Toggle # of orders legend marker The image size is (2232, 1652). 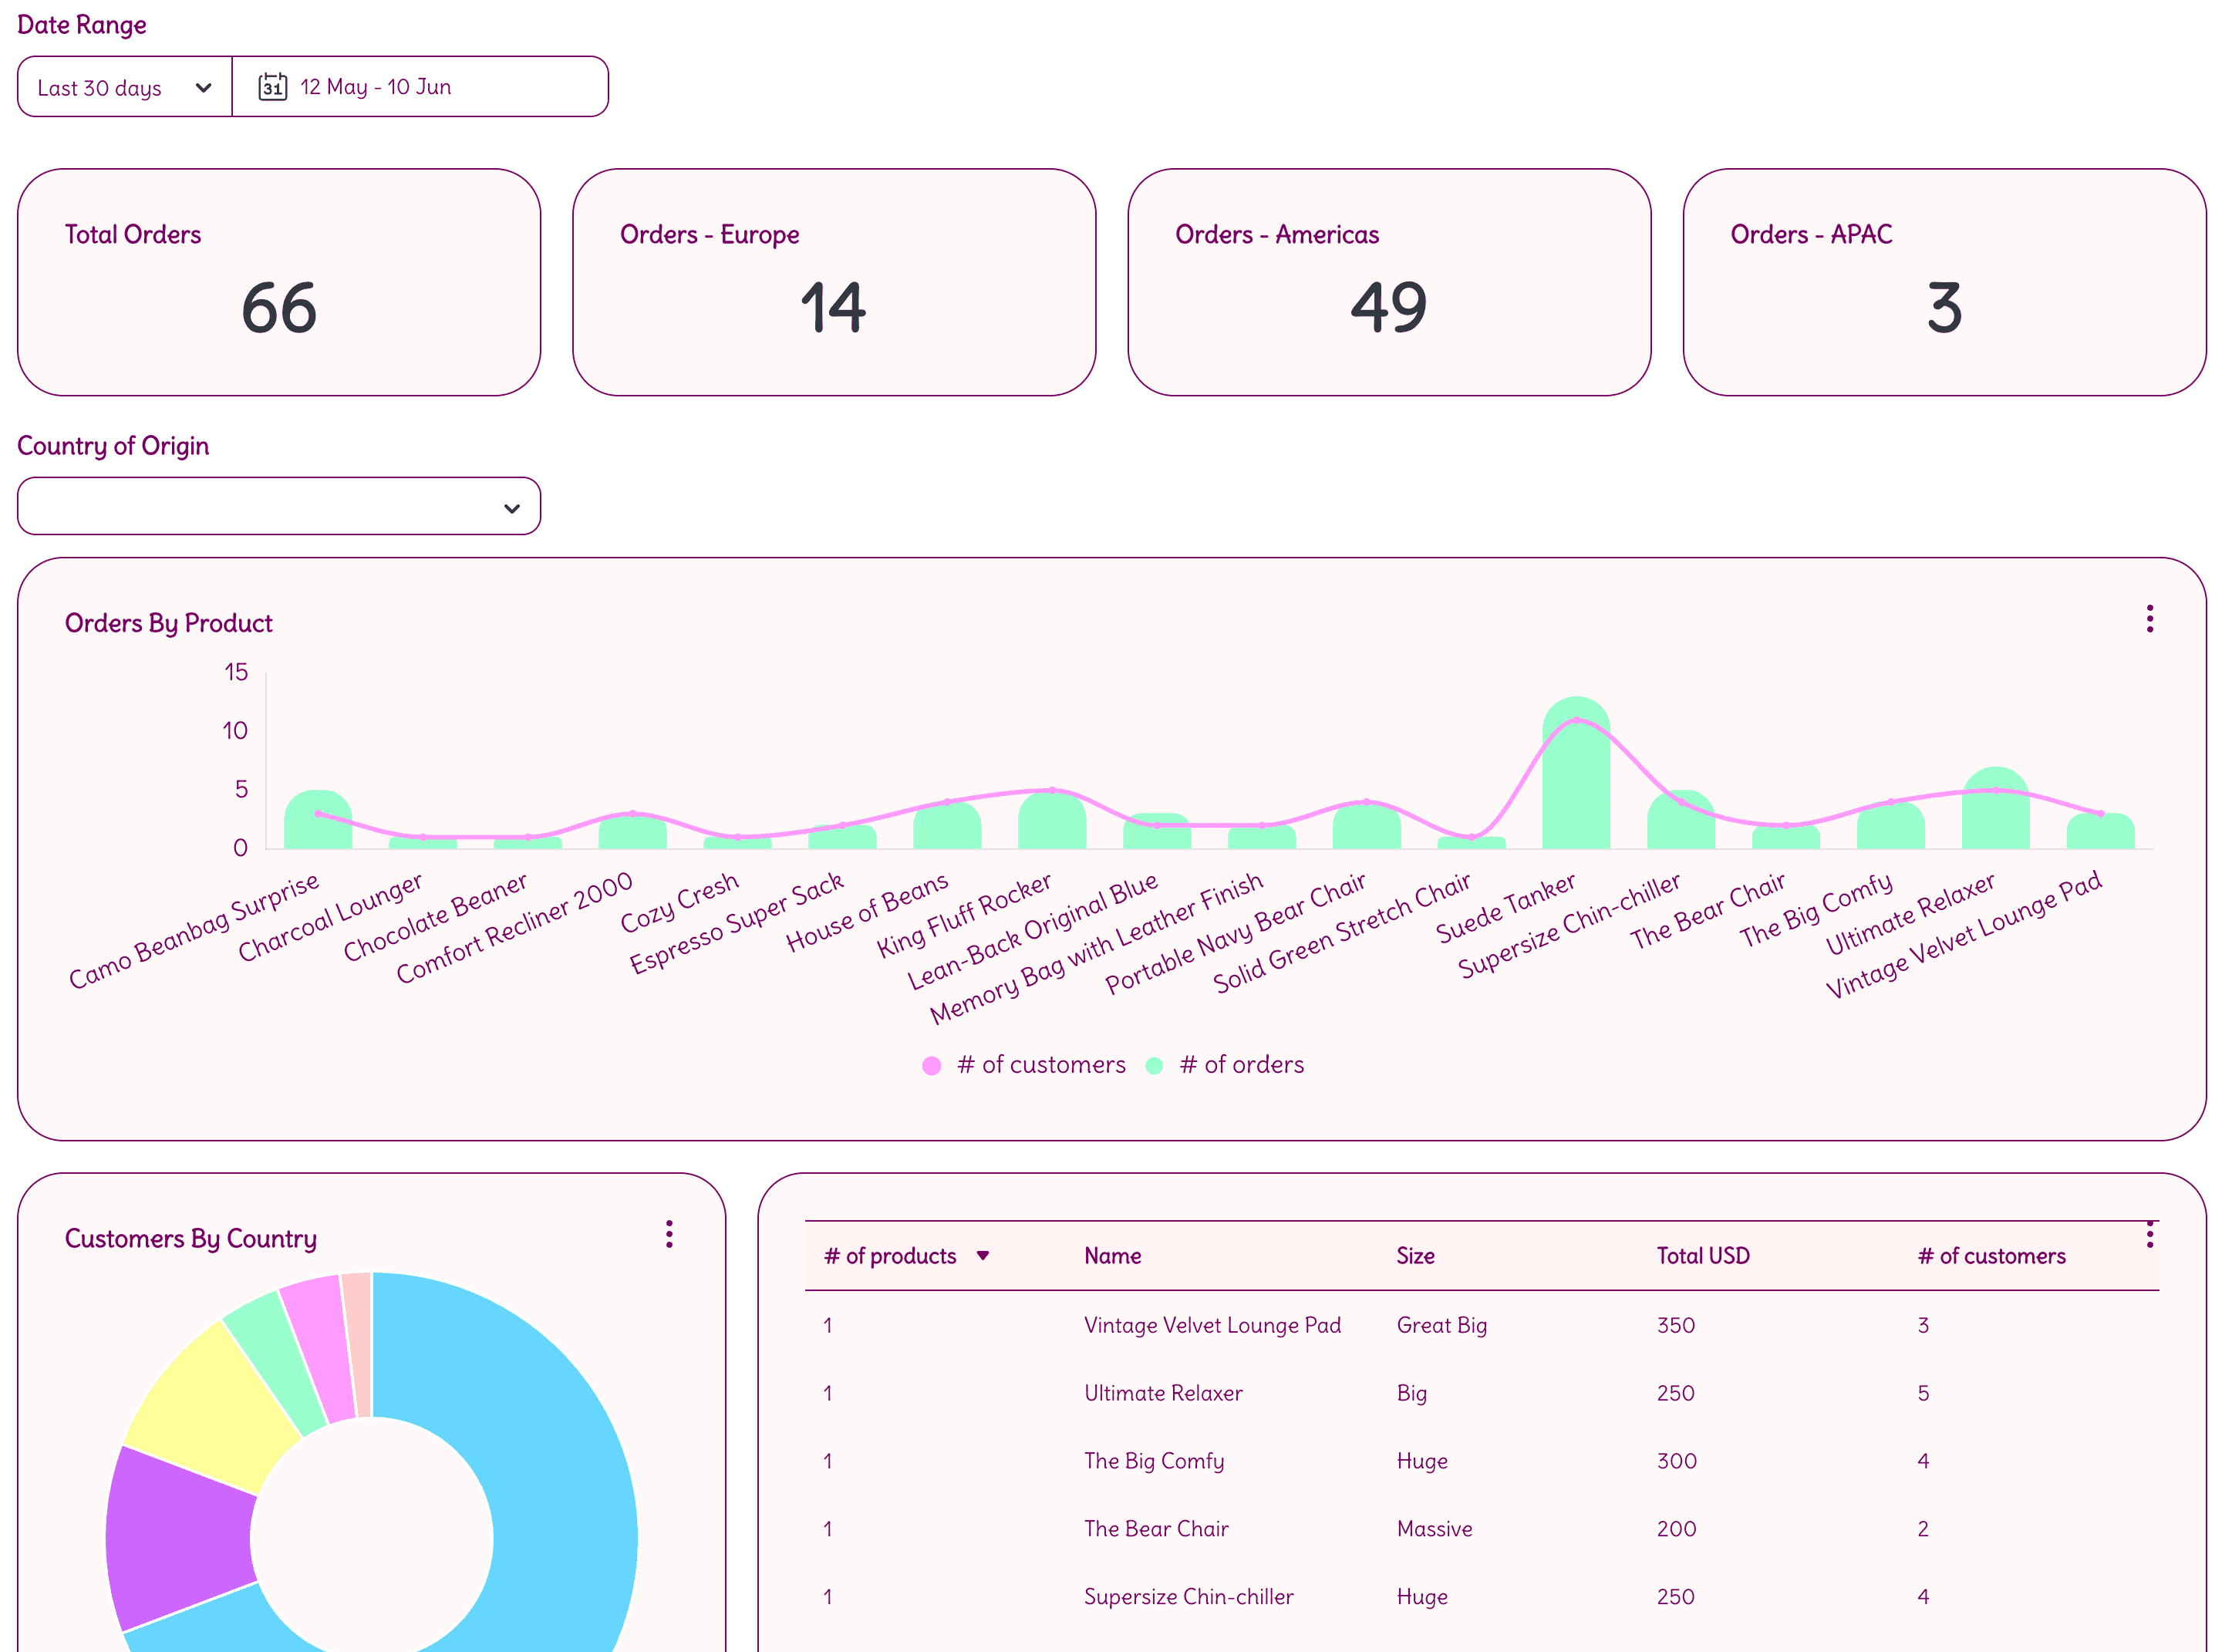click(1154, 1066)
